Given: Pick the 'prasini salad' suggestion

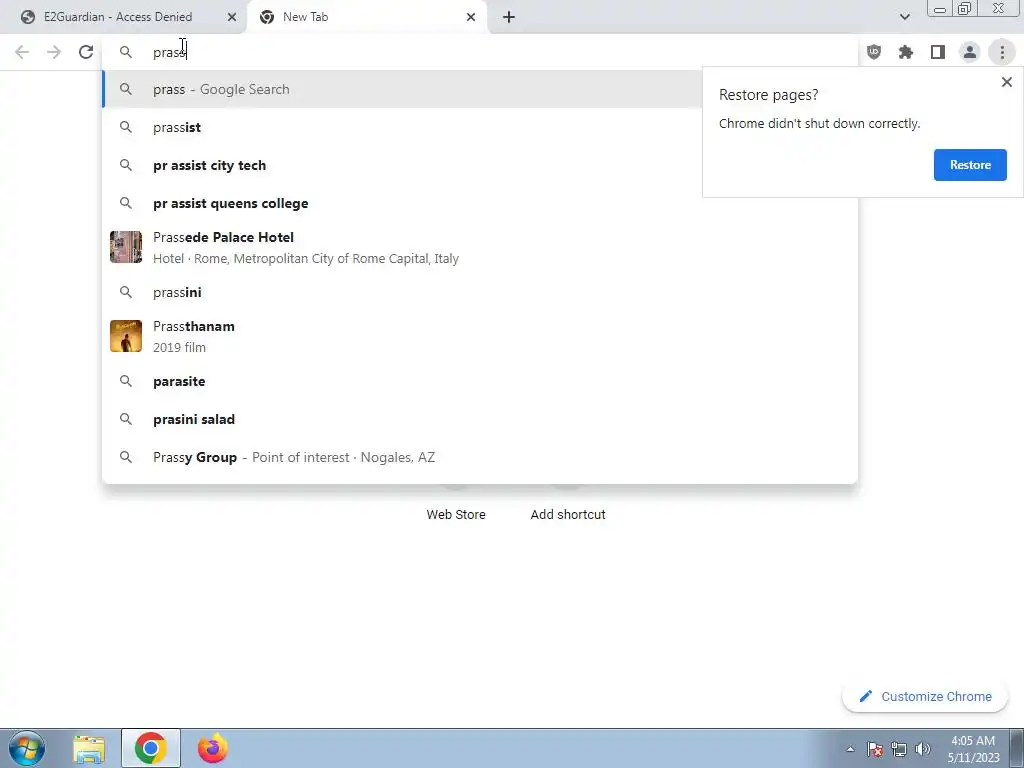Looking at the screenshot, I should (x=480, y=419).
